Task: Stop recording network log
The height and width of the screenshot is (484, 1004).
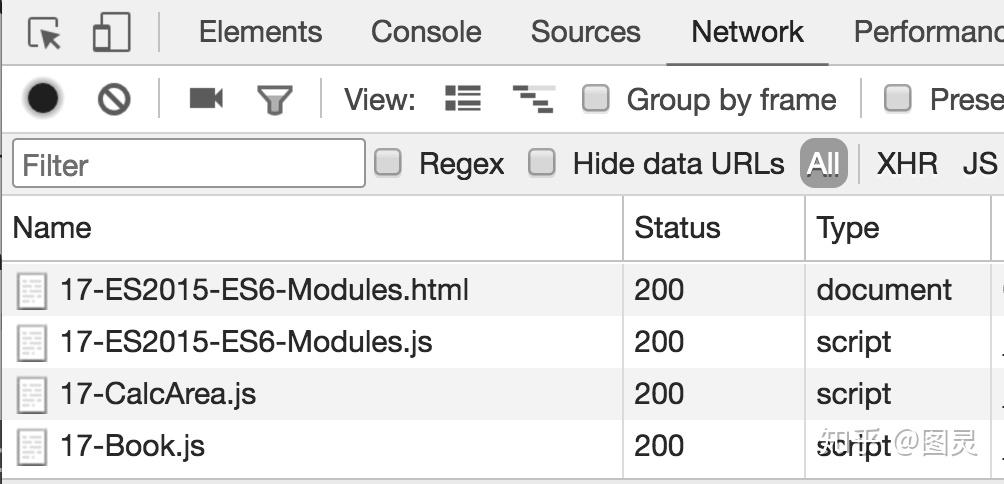Action: [43, 99]
